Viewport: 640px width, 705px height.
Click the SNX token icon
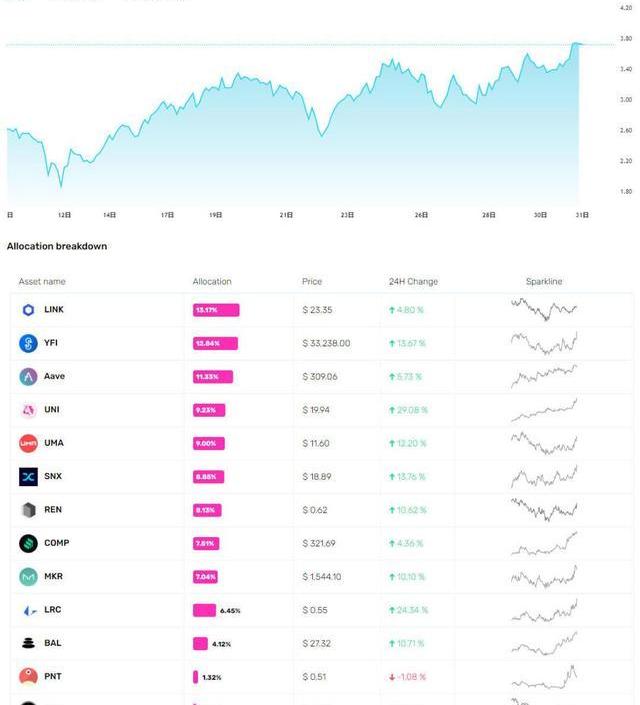coord(28,477)
